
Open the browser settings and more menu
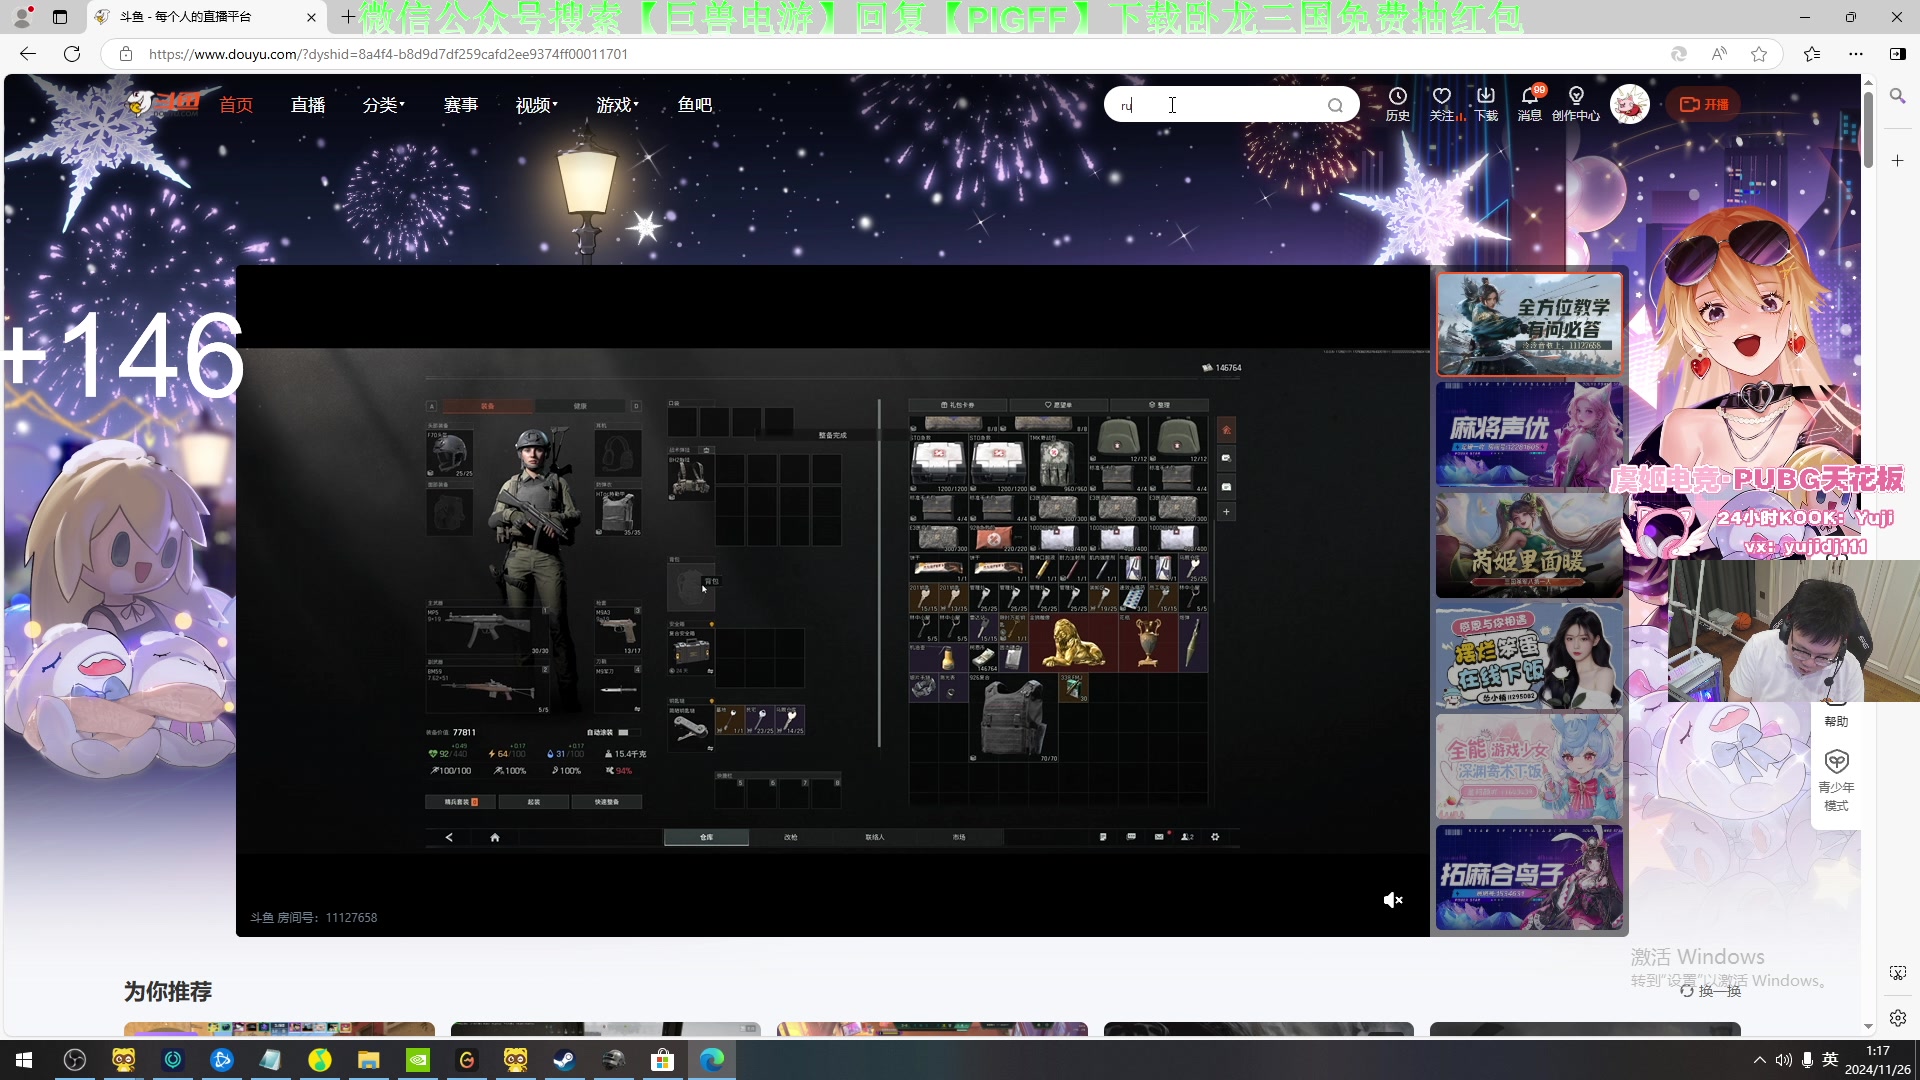[1856, 54]
